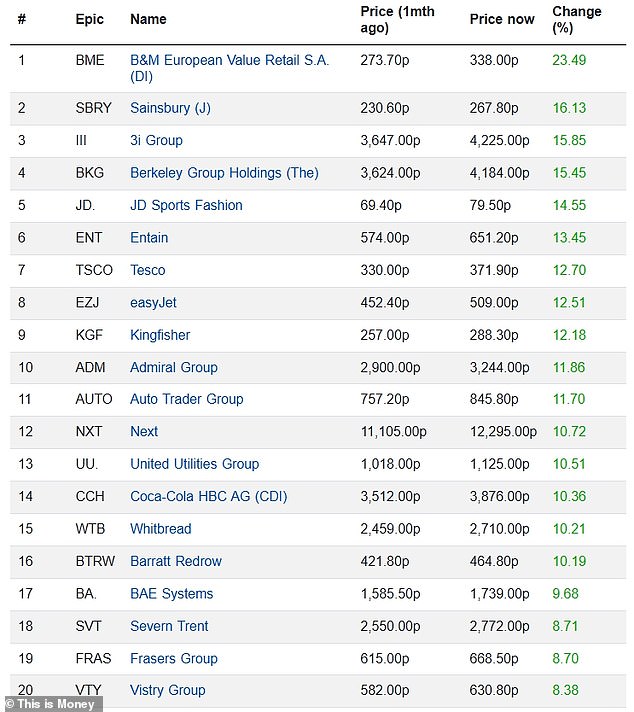Click the 509.00p price now cell
This screenshot has height=712, width=634.
point(494,303)
